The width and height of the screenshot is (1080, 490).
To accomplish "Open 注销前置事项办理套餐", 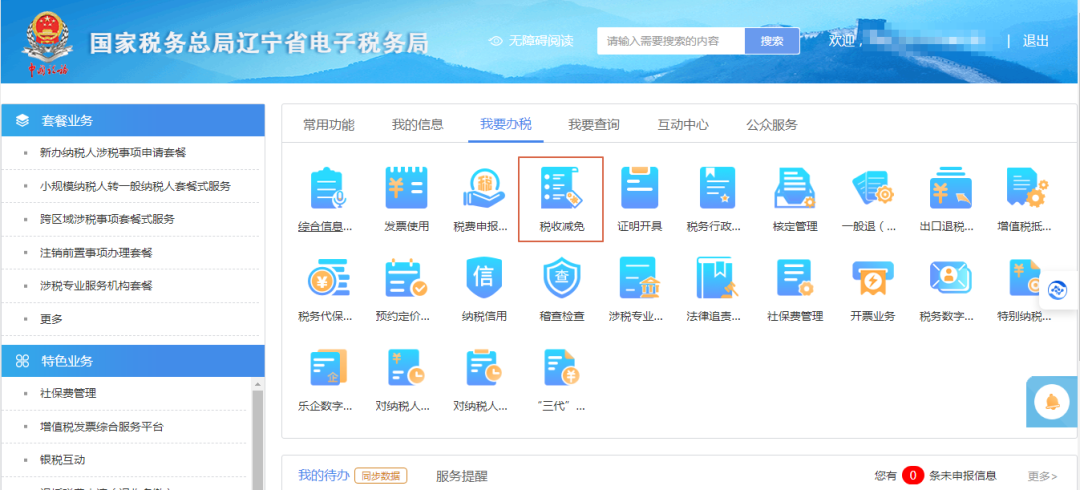I will 96,252.
